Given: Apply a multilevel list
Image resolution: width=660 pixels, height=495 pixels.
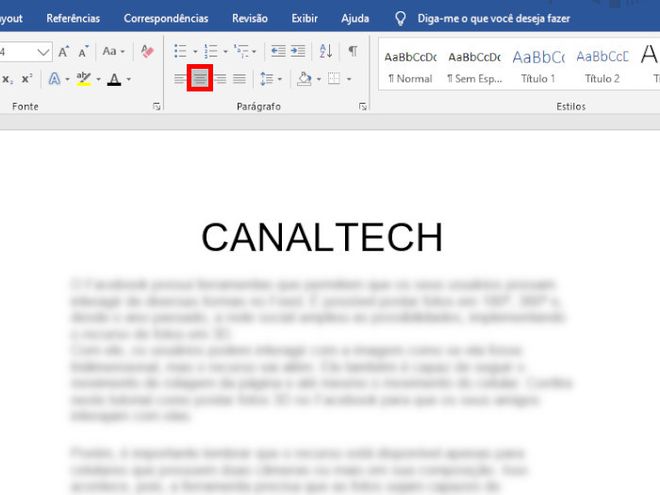Looking at the screenshot, I should 242,51.
